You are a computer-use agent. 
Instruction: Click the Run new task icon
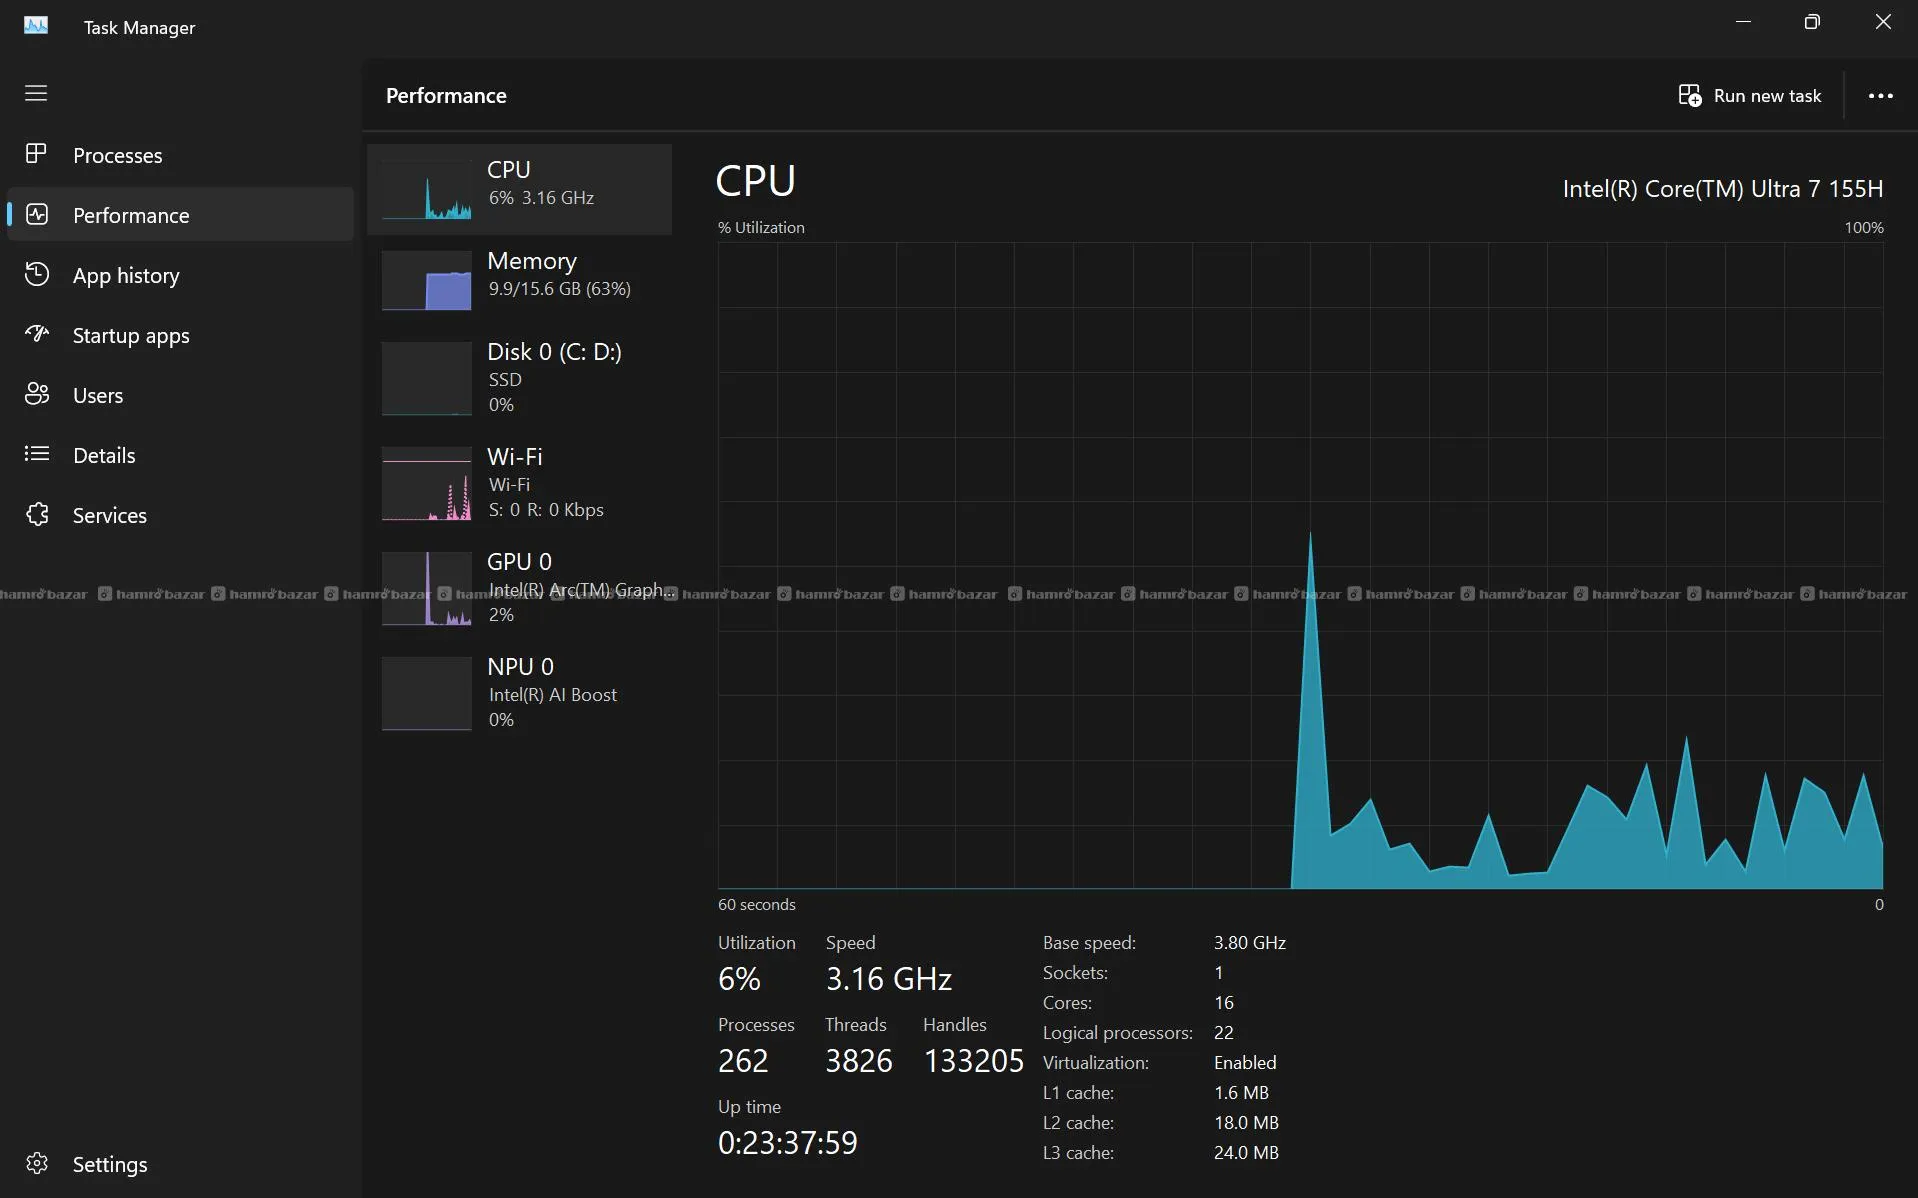click(x=1690, y=96)
